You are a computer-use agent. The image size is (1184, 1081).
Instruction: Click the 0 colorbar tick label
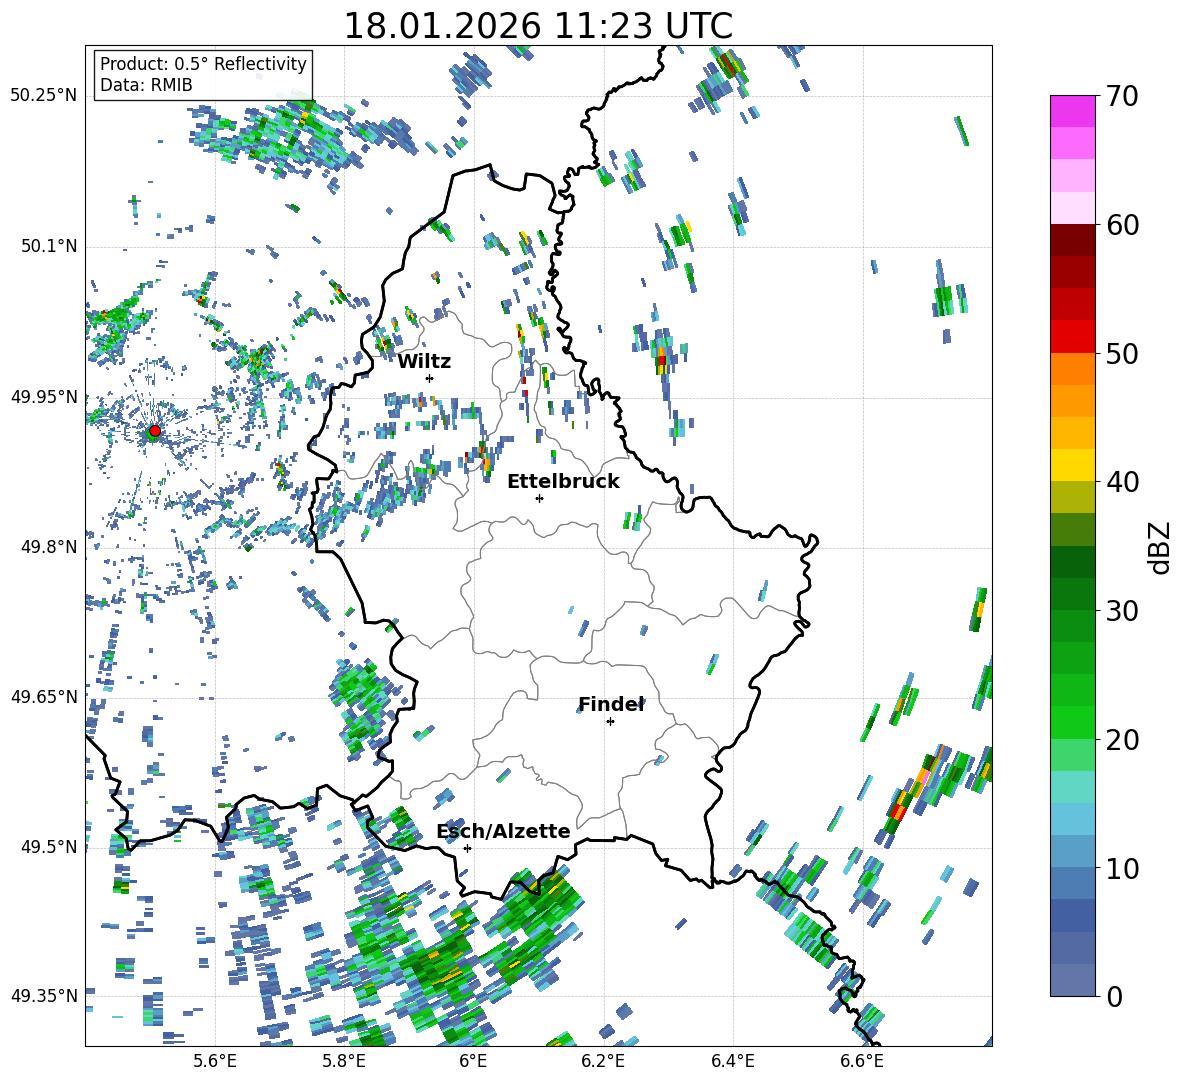(x=1114, y=996)
